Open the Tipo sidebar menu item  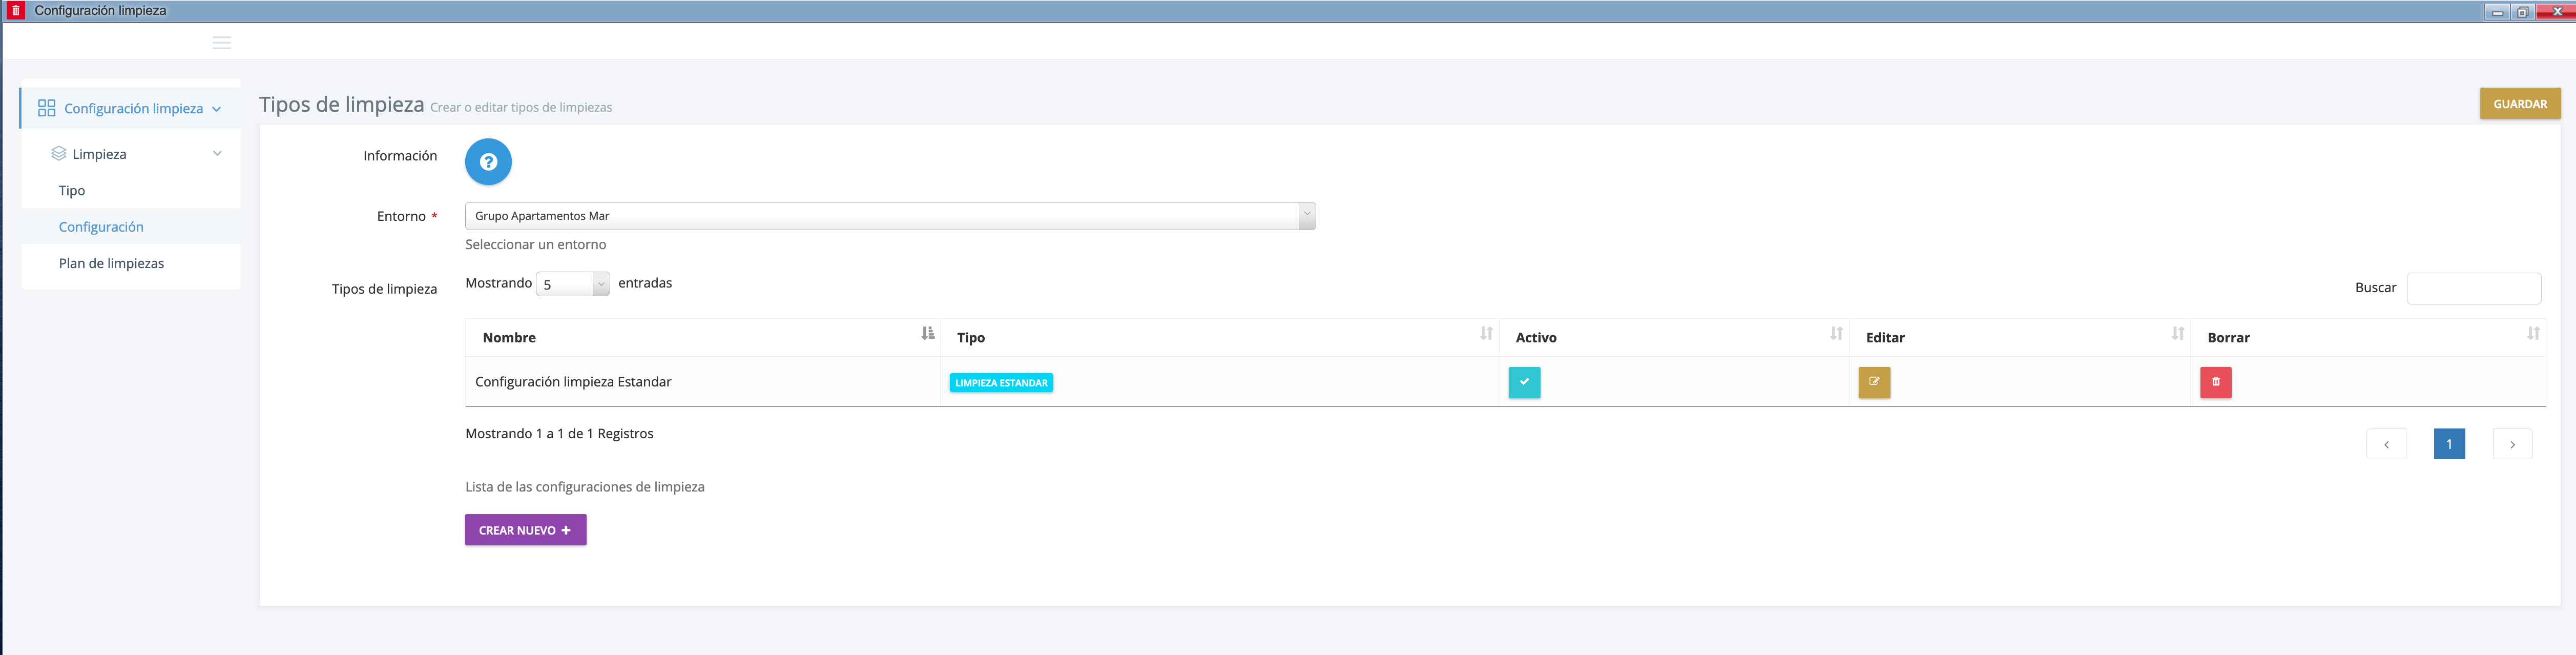72,191
